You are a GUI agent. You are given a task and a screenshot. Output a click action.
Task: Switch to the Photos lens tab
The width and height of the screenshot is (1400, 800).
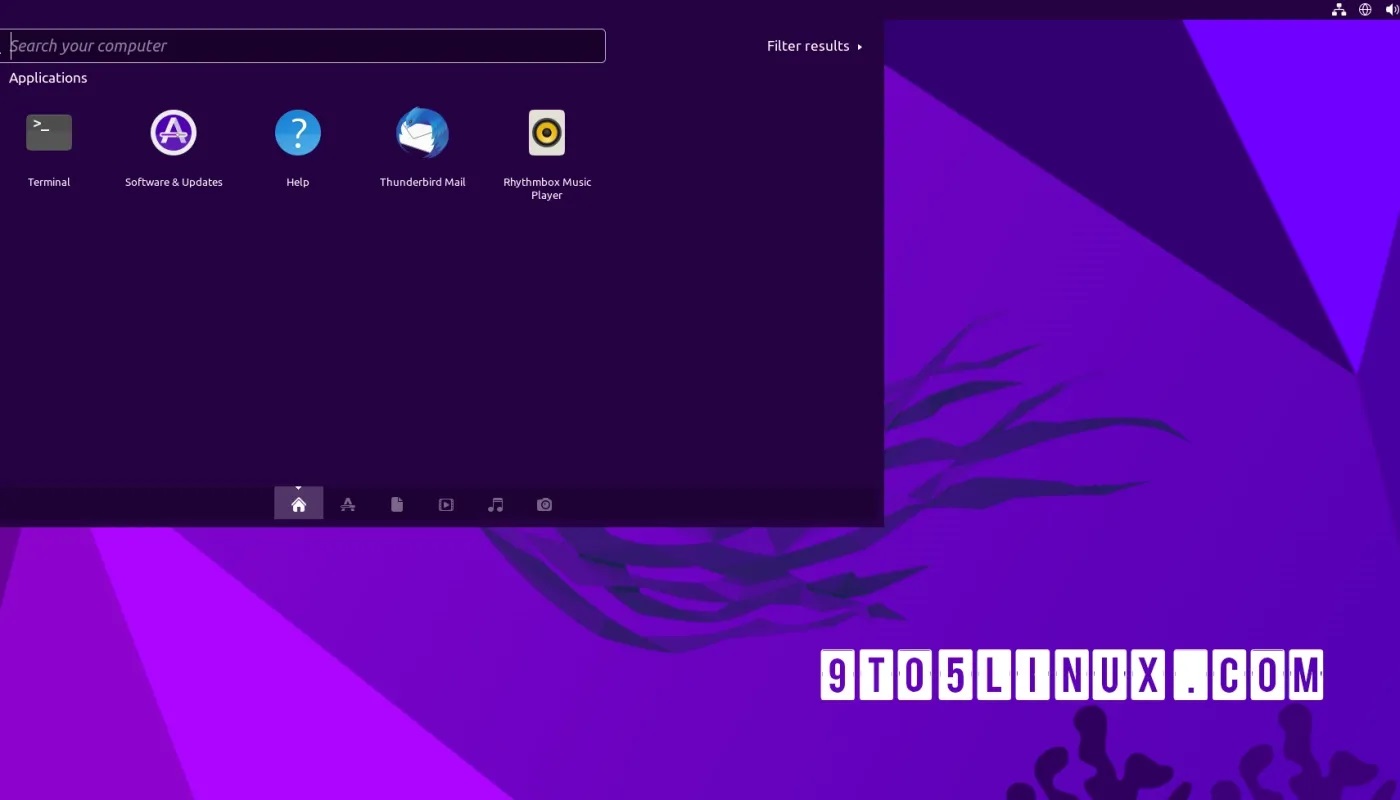point(544,505)
